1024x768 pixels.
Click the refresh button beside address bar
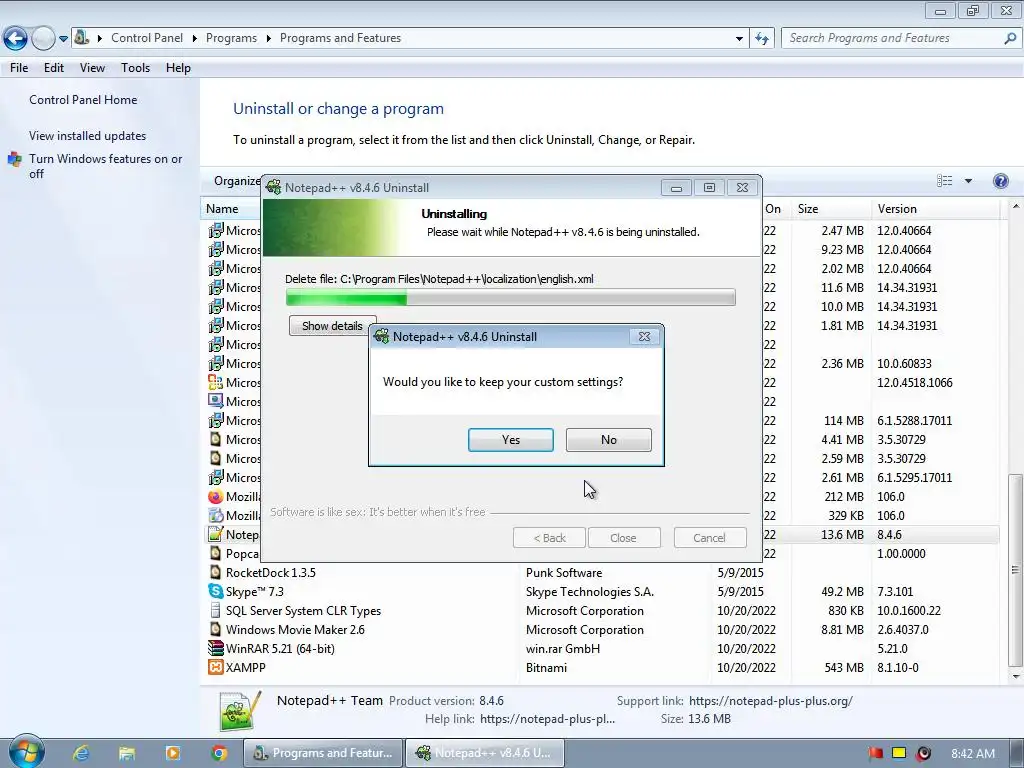(762, 39)
